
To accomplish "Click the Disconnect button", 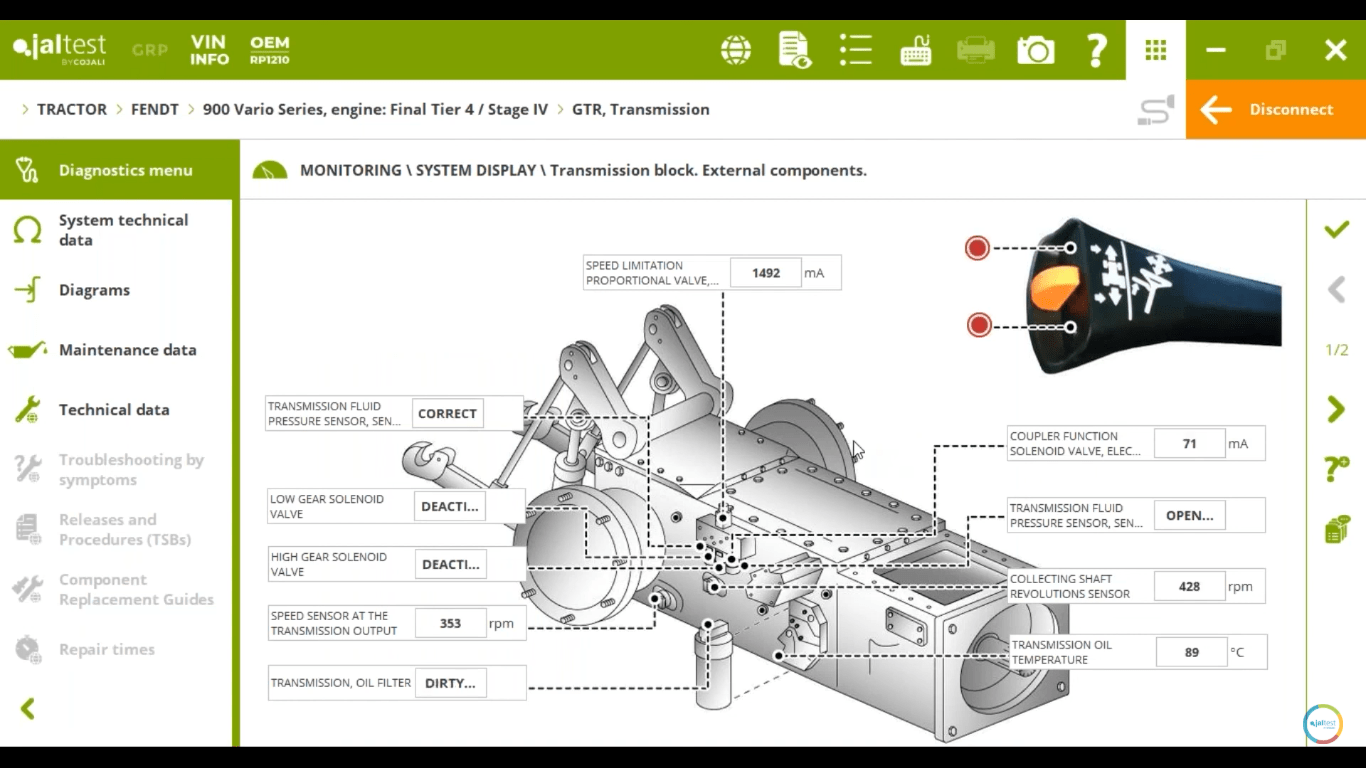I will pyautogui.click(x=1275, y=110).
